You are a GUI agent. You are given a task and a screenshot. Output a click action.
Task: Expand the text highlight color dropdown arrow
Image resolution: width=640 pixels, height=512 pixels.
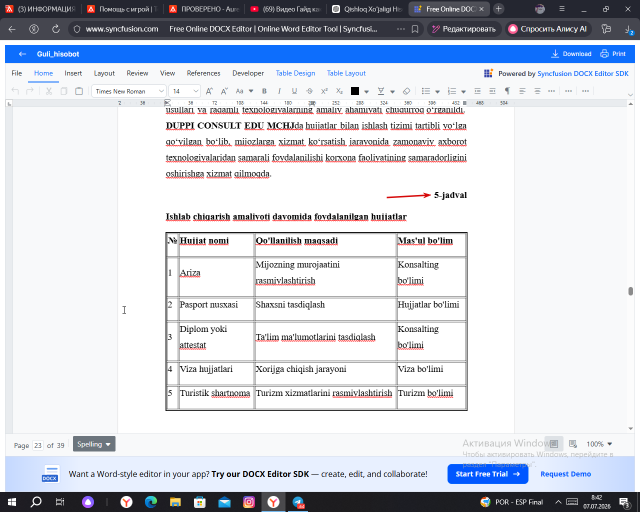point(392,91)
